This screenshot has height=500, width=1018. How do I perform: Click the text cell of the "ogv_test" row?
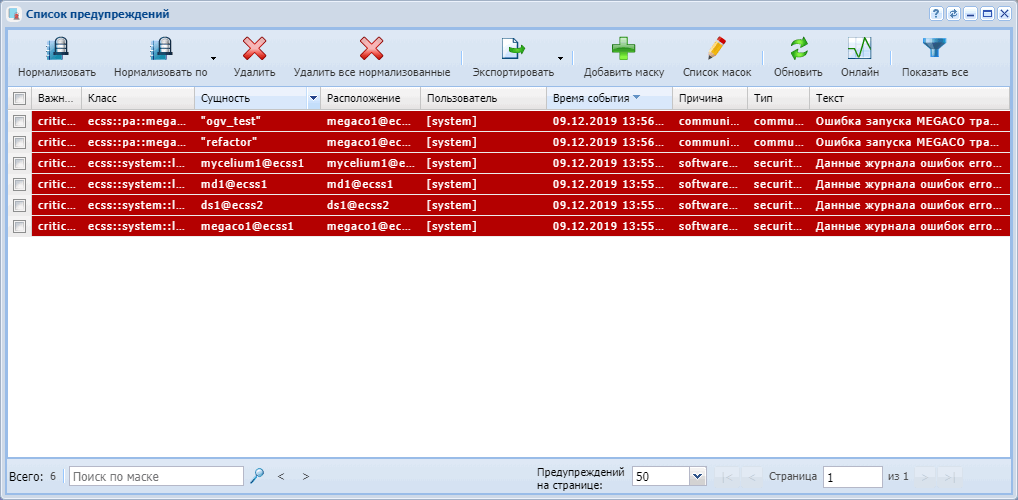tap(910, 121)
